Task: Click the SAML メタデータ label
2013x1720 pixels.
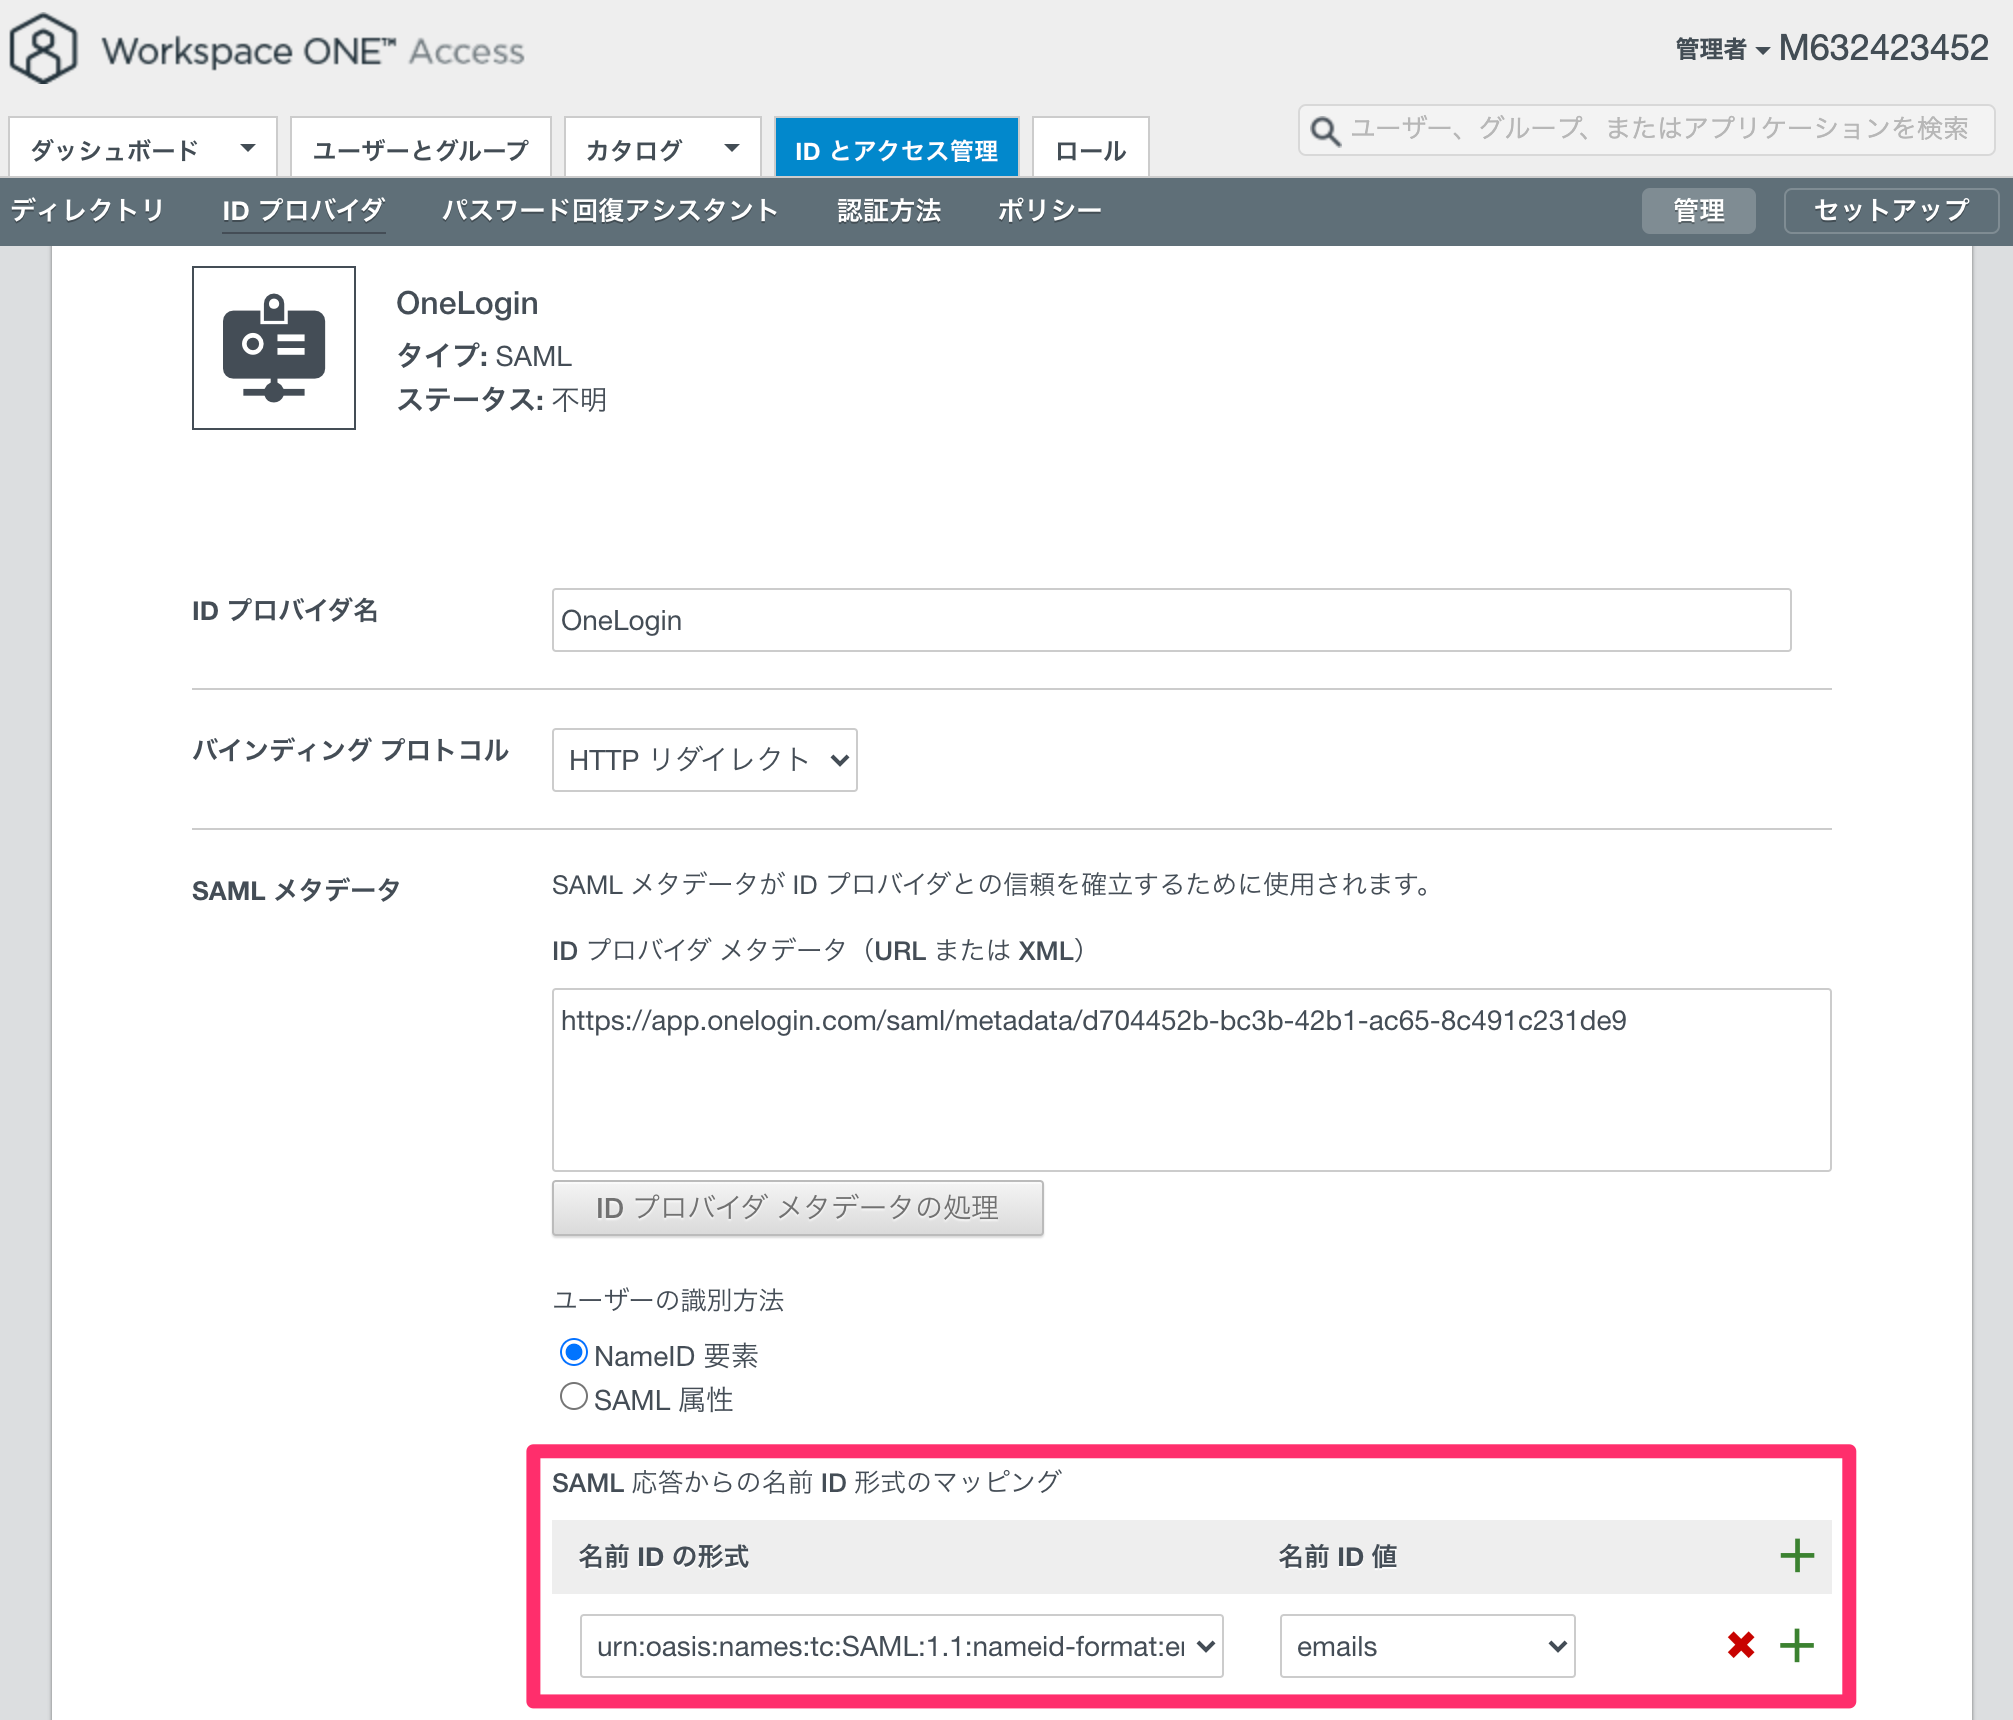Action: click(296, 890)
